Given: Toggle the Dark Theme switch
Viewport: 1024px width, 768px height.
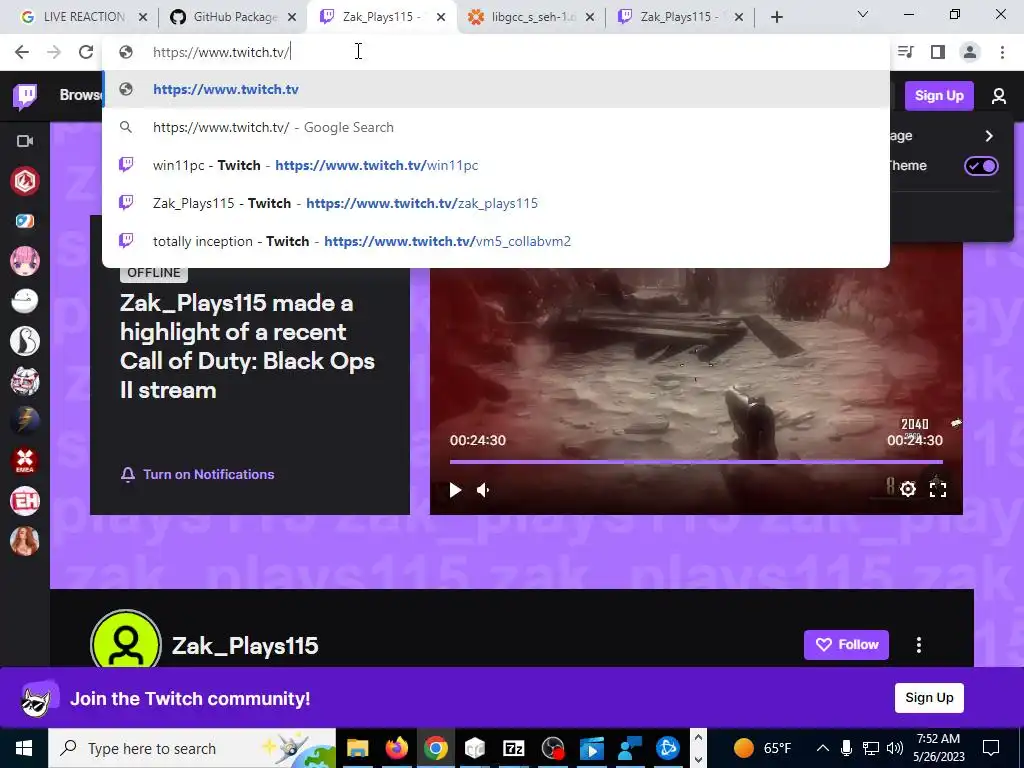Looking at the screenshot, I should point(981,166).
